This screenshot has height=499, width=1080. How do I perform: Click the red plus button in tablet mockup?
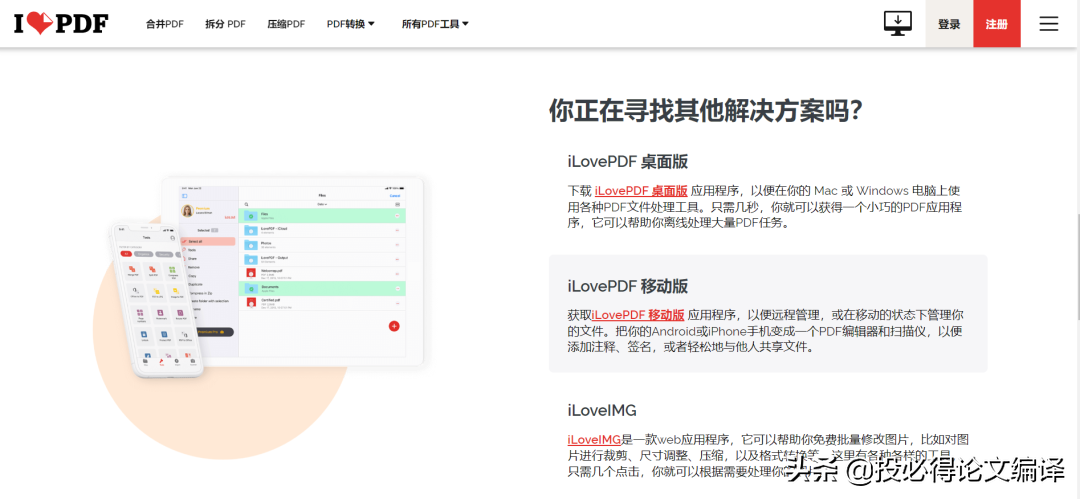pyautogui.click(x=394, y=326)
